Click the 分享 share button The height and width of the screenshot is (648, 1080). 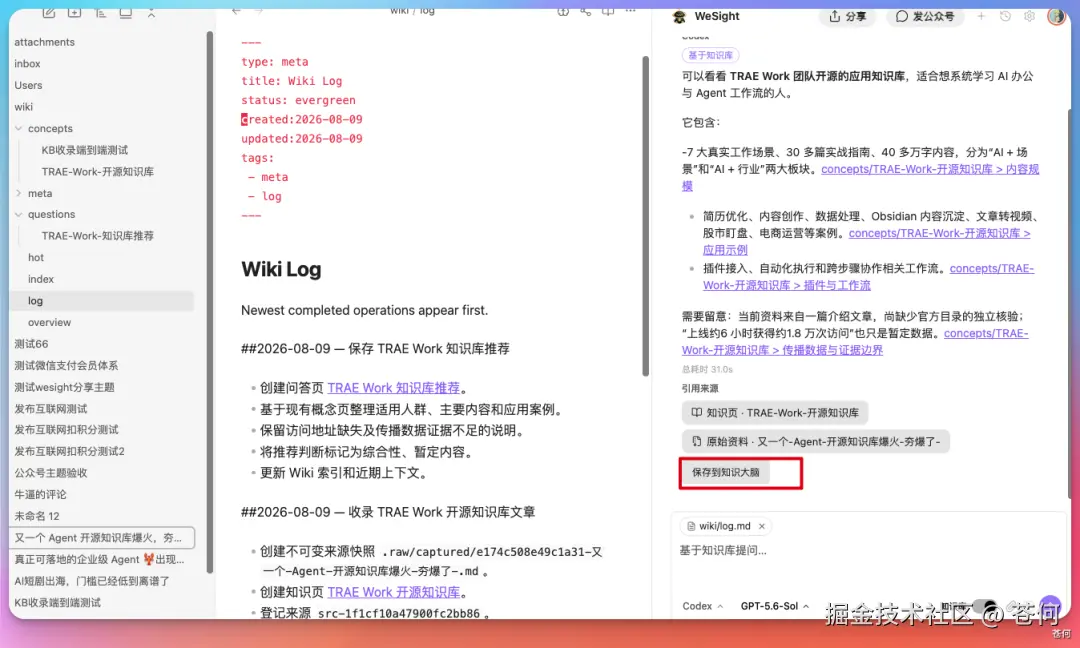pos(847,16)
